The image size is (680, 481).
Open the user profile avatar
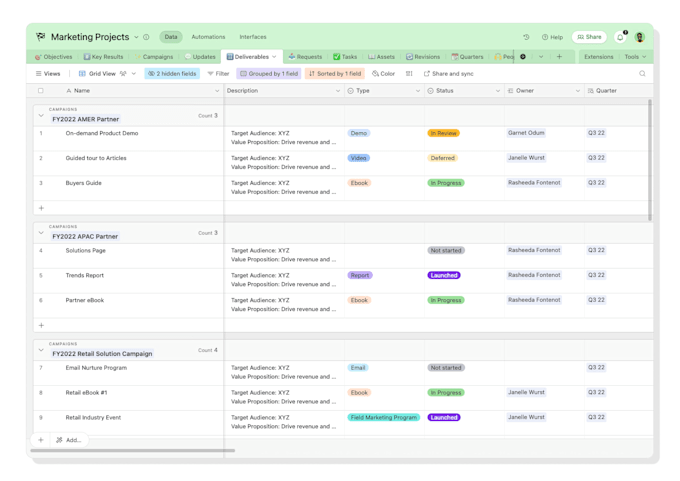[x=640, y=37]
